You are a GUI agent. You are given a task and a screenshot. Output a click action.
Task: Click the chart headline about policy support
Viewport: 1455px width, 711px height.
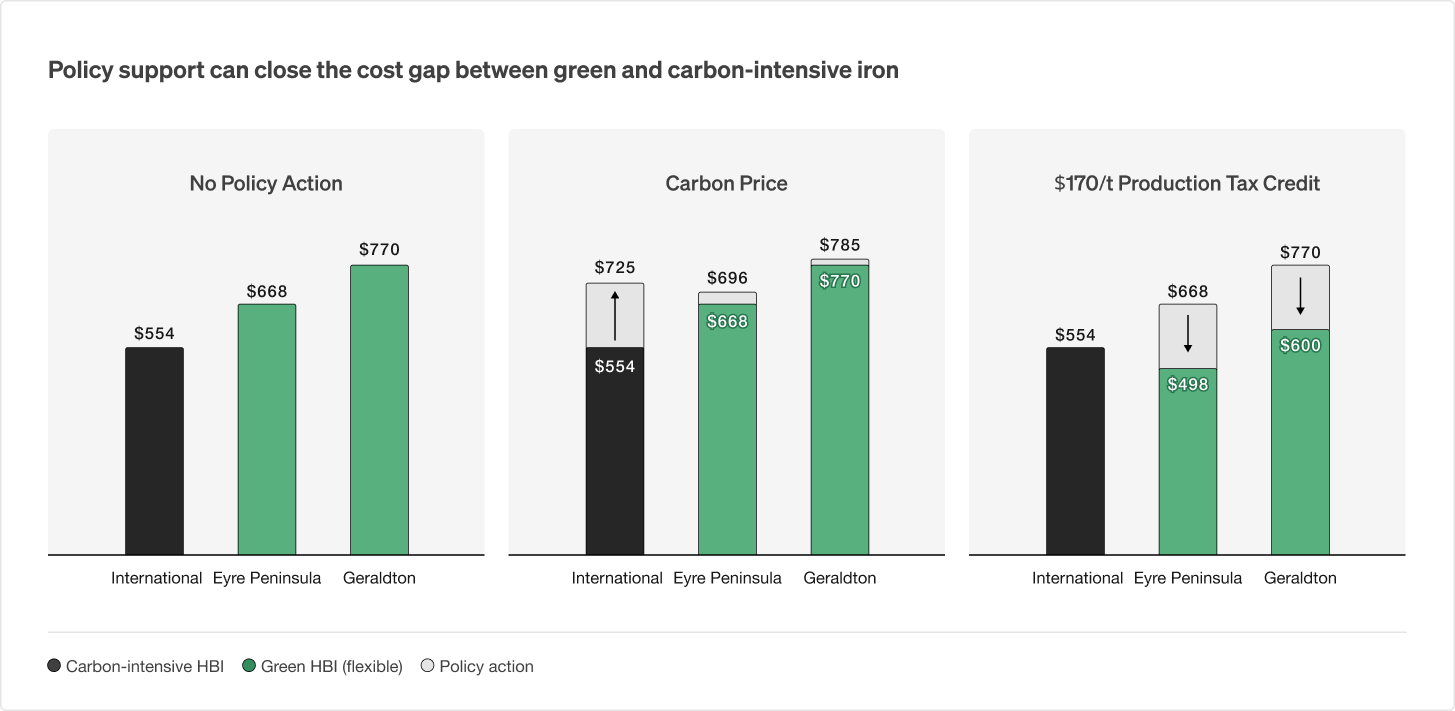(473, 71)
